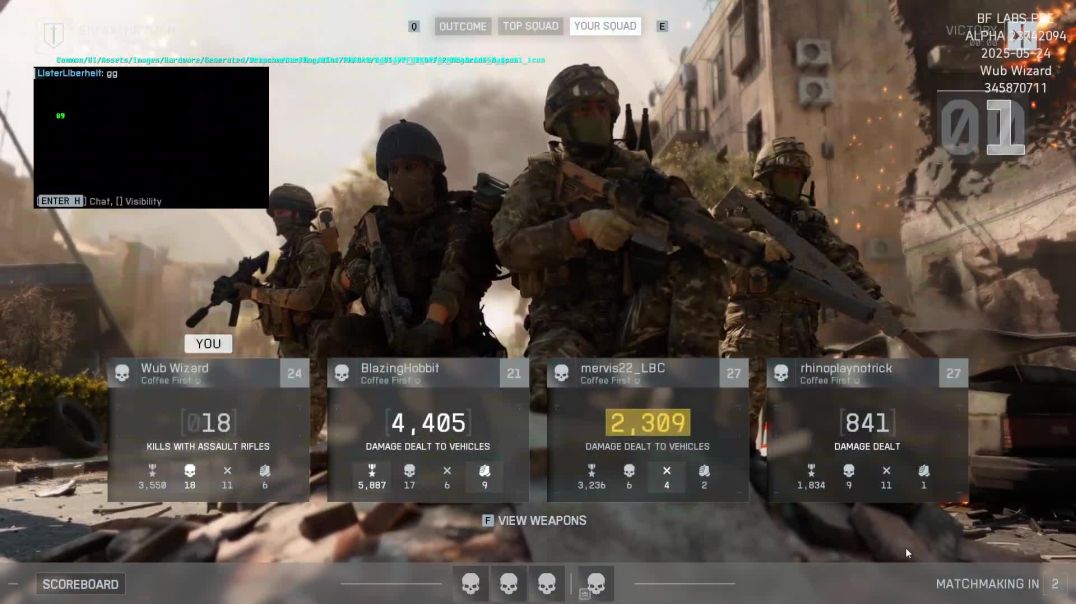1076x604 pixels.
Task: Select the BlazingHobbit player name
Action: [400, 368]
